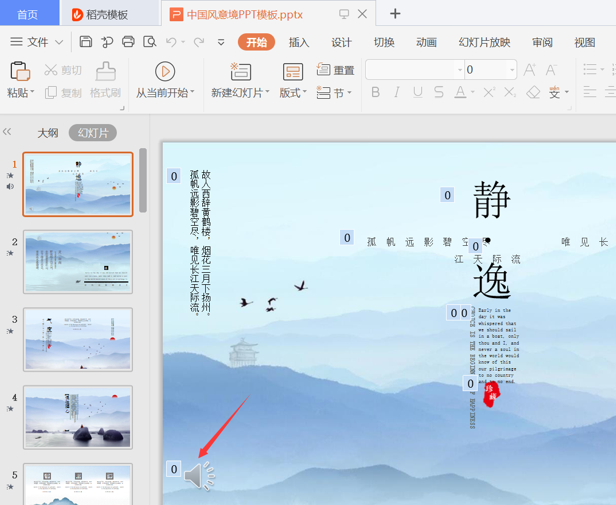This screenshot has width=616, height=505.
Task: Select slide 3 thumbnail
Action: click(x=78, y=340)
